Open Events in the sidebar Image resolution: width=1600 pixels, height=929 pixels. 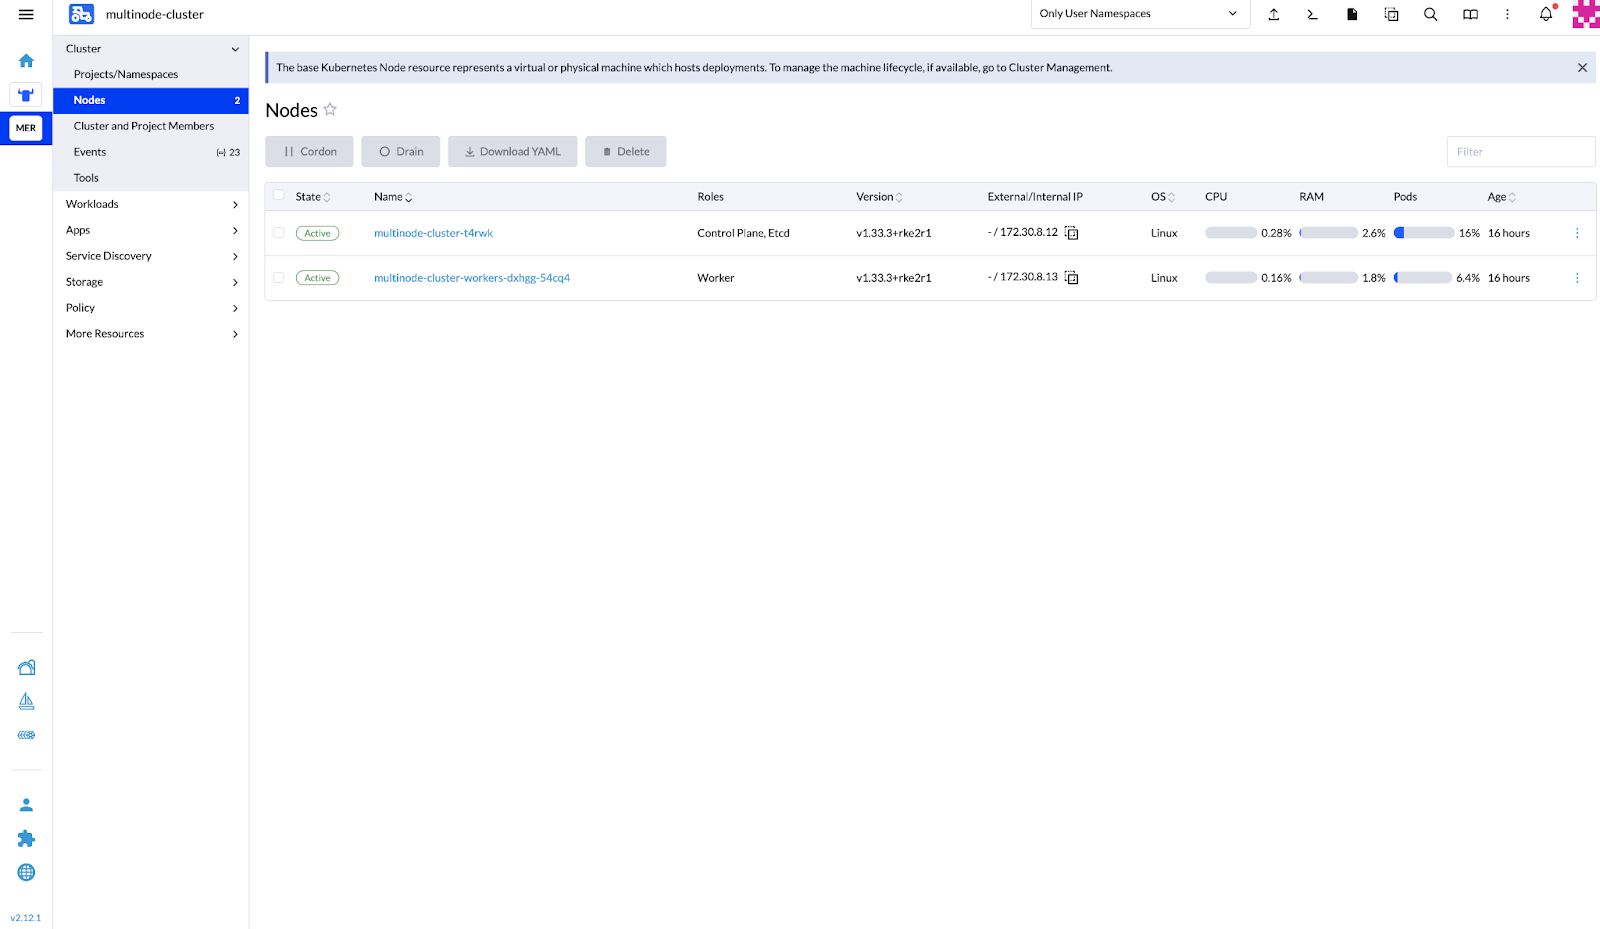point(90,152)
